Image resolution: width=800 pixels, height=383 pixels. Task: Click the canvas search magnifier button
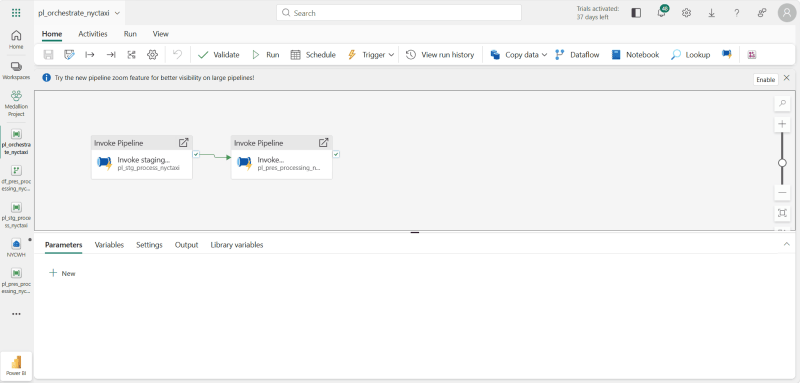click(782, 104)
